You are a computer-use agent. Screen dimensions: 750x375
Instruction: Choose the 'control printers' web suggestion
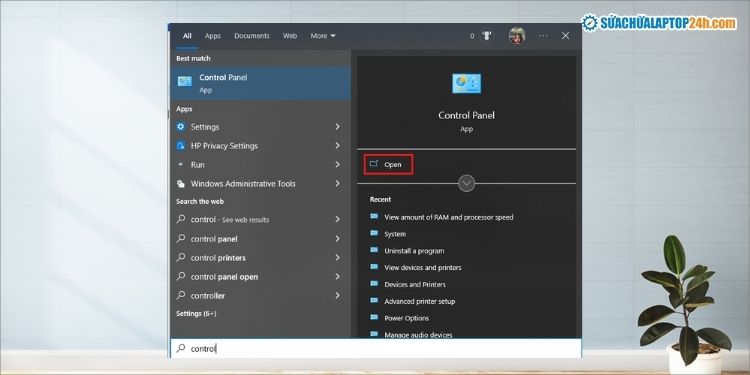tap(260, 257)
